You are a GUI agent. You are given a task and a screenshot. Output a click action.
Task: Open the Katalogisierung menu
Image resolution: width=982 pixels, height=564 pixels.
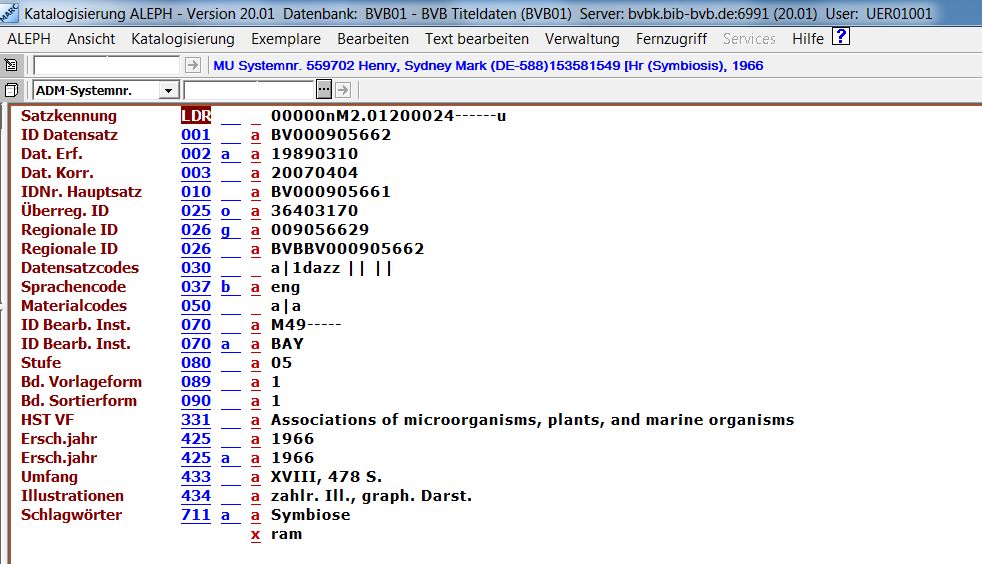pyautogui.click(x=182, y=39)
